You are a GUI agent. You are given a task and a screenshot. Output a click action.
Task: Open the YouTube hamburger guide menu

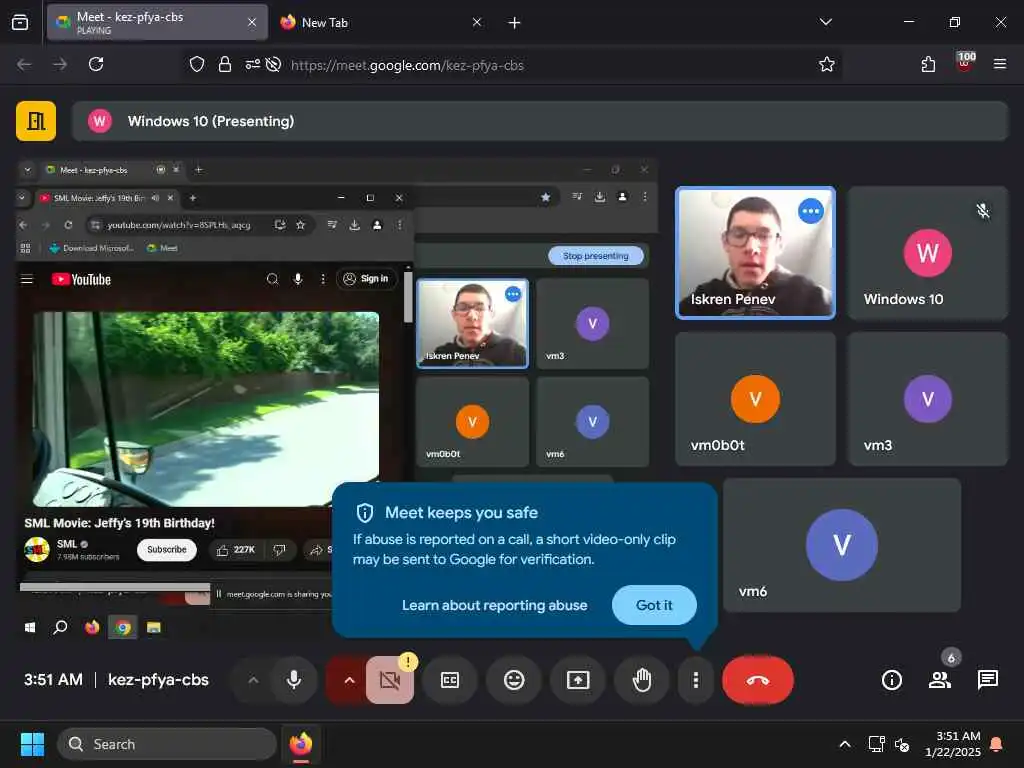tap(27, 280)
